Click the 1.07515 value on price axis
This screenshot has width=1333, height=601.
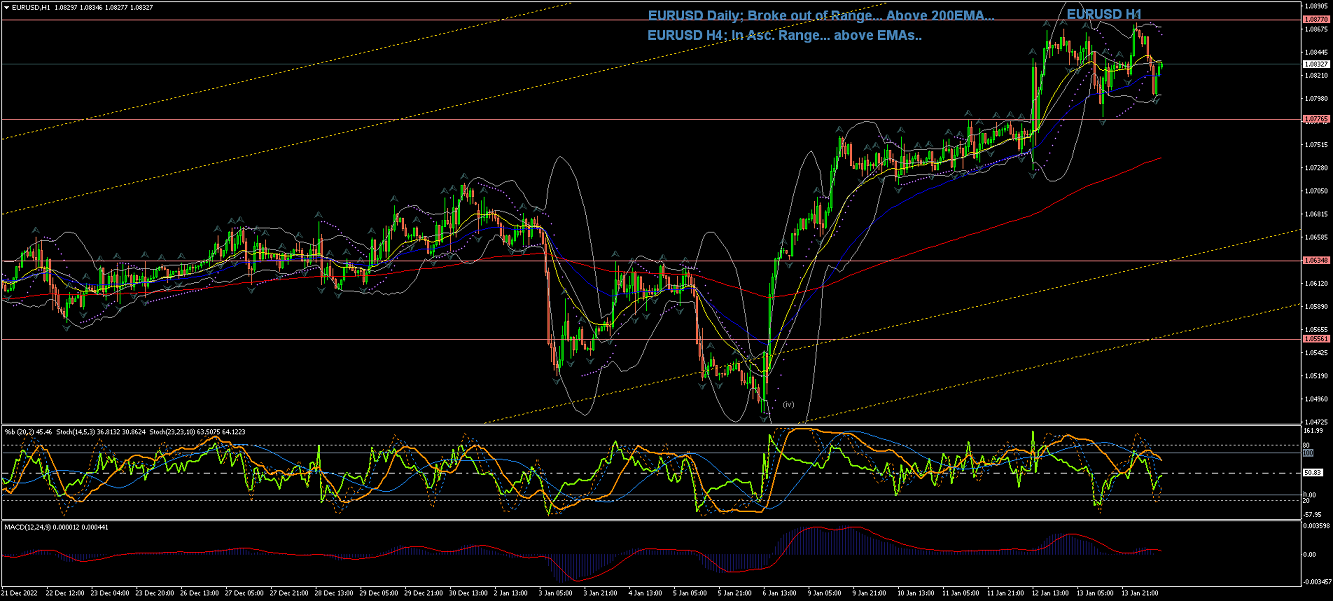[x=1315, y=144]
